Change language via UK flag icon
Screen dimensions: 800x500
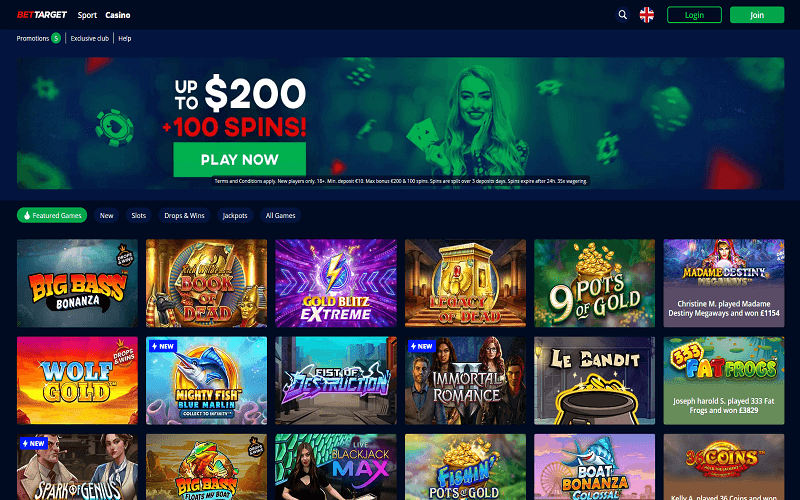click(646, 15)
